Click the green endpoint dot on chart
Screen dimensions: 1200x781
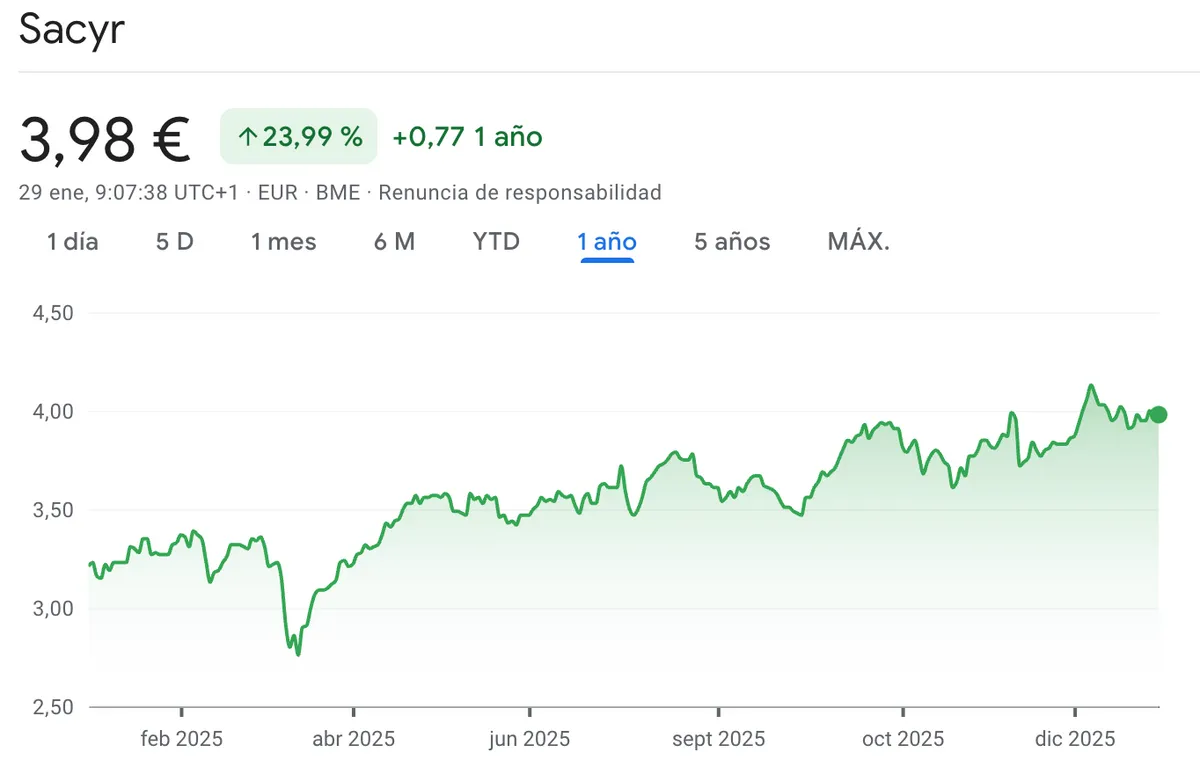pyautogui.click(x=1158, y=415)
